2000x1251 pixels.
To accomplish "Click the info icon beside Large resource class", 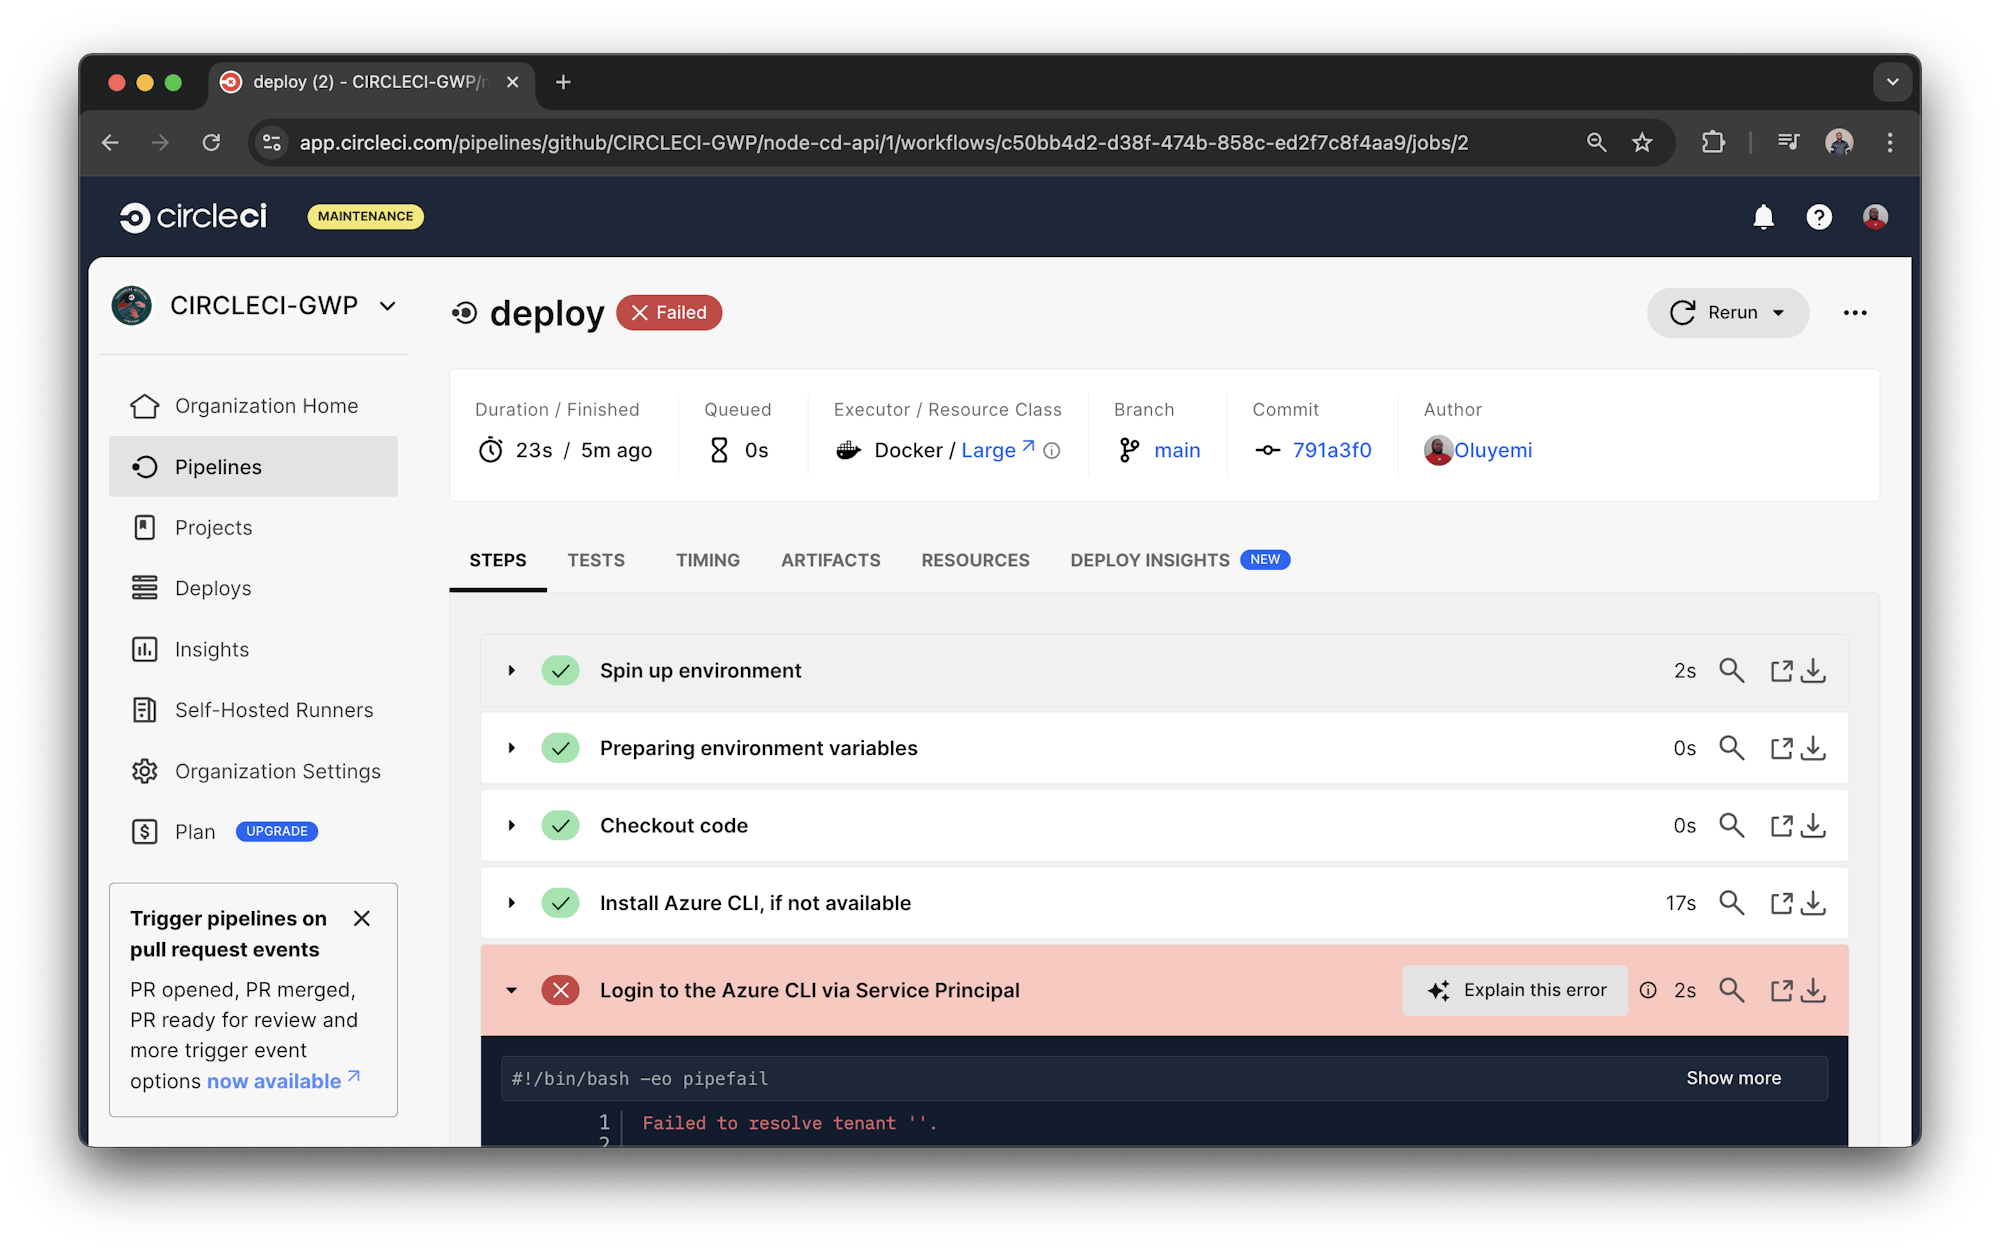I will 1051,450.
